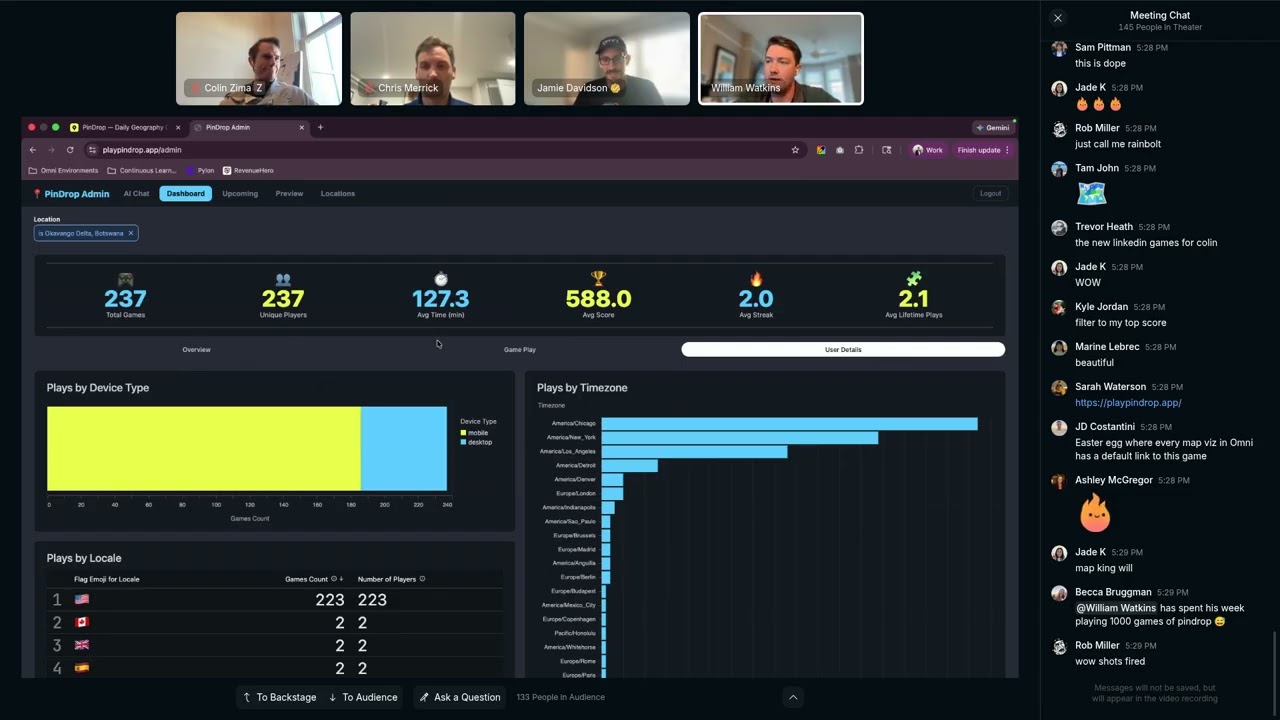Click the US flag locale row
Screen dimensions: 1280x720
click(x=275, y=600)
